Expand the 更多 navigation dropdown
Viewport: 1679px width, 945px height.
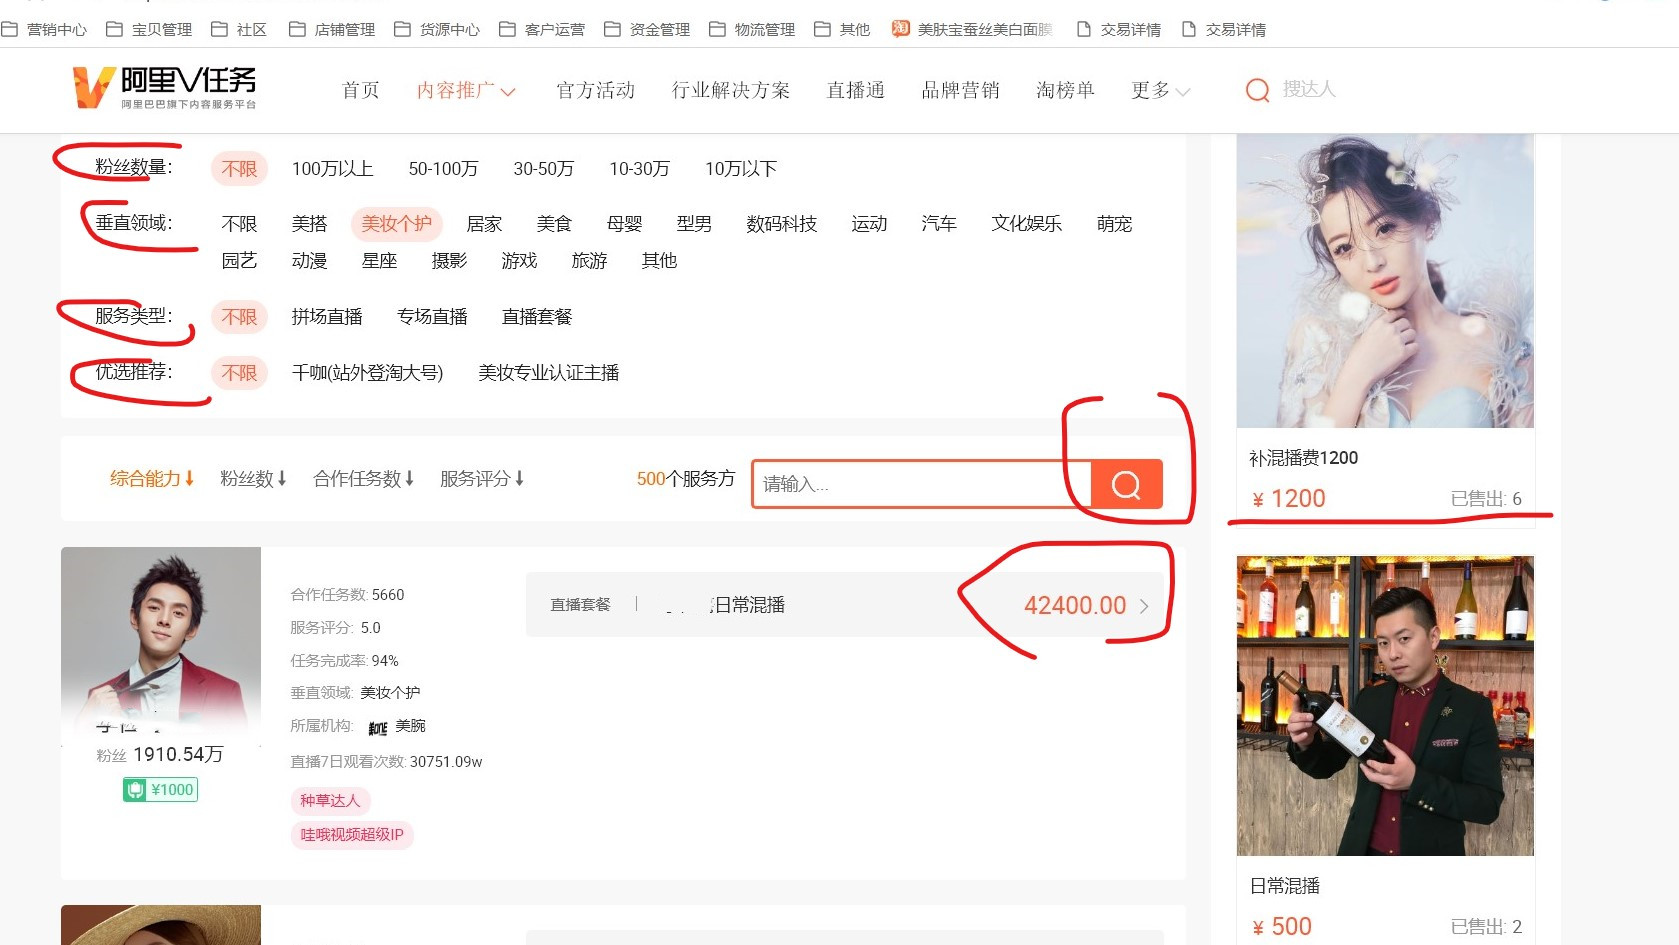coord(1160,90)
